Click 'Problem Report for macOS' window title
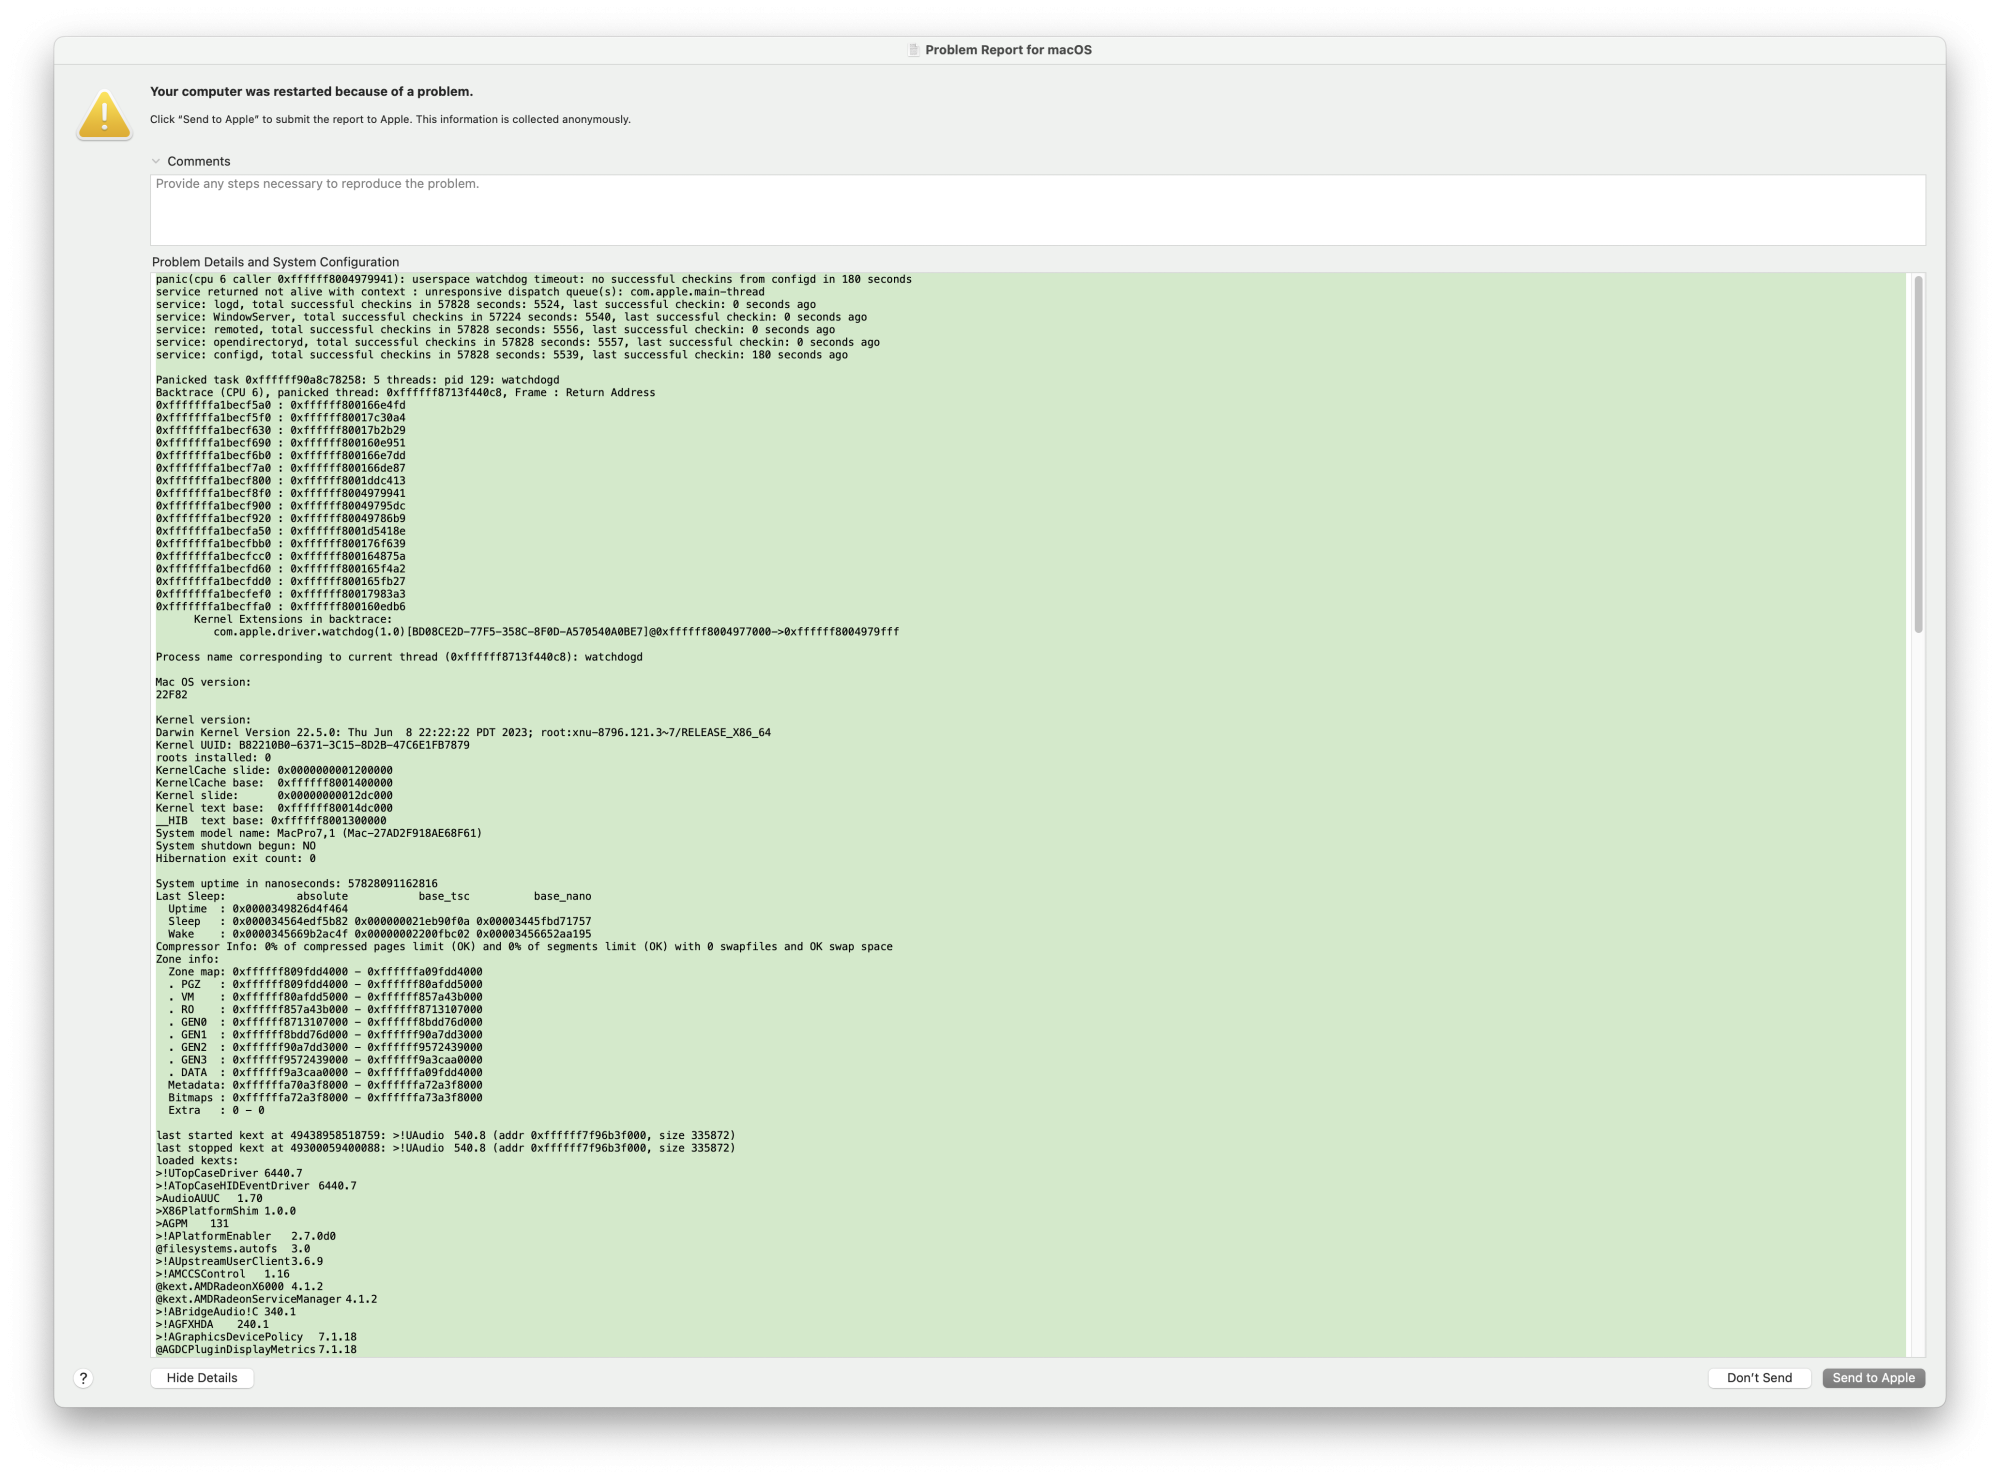The width and height of the screenshot is (2000, 1479). pos(1008,50)
